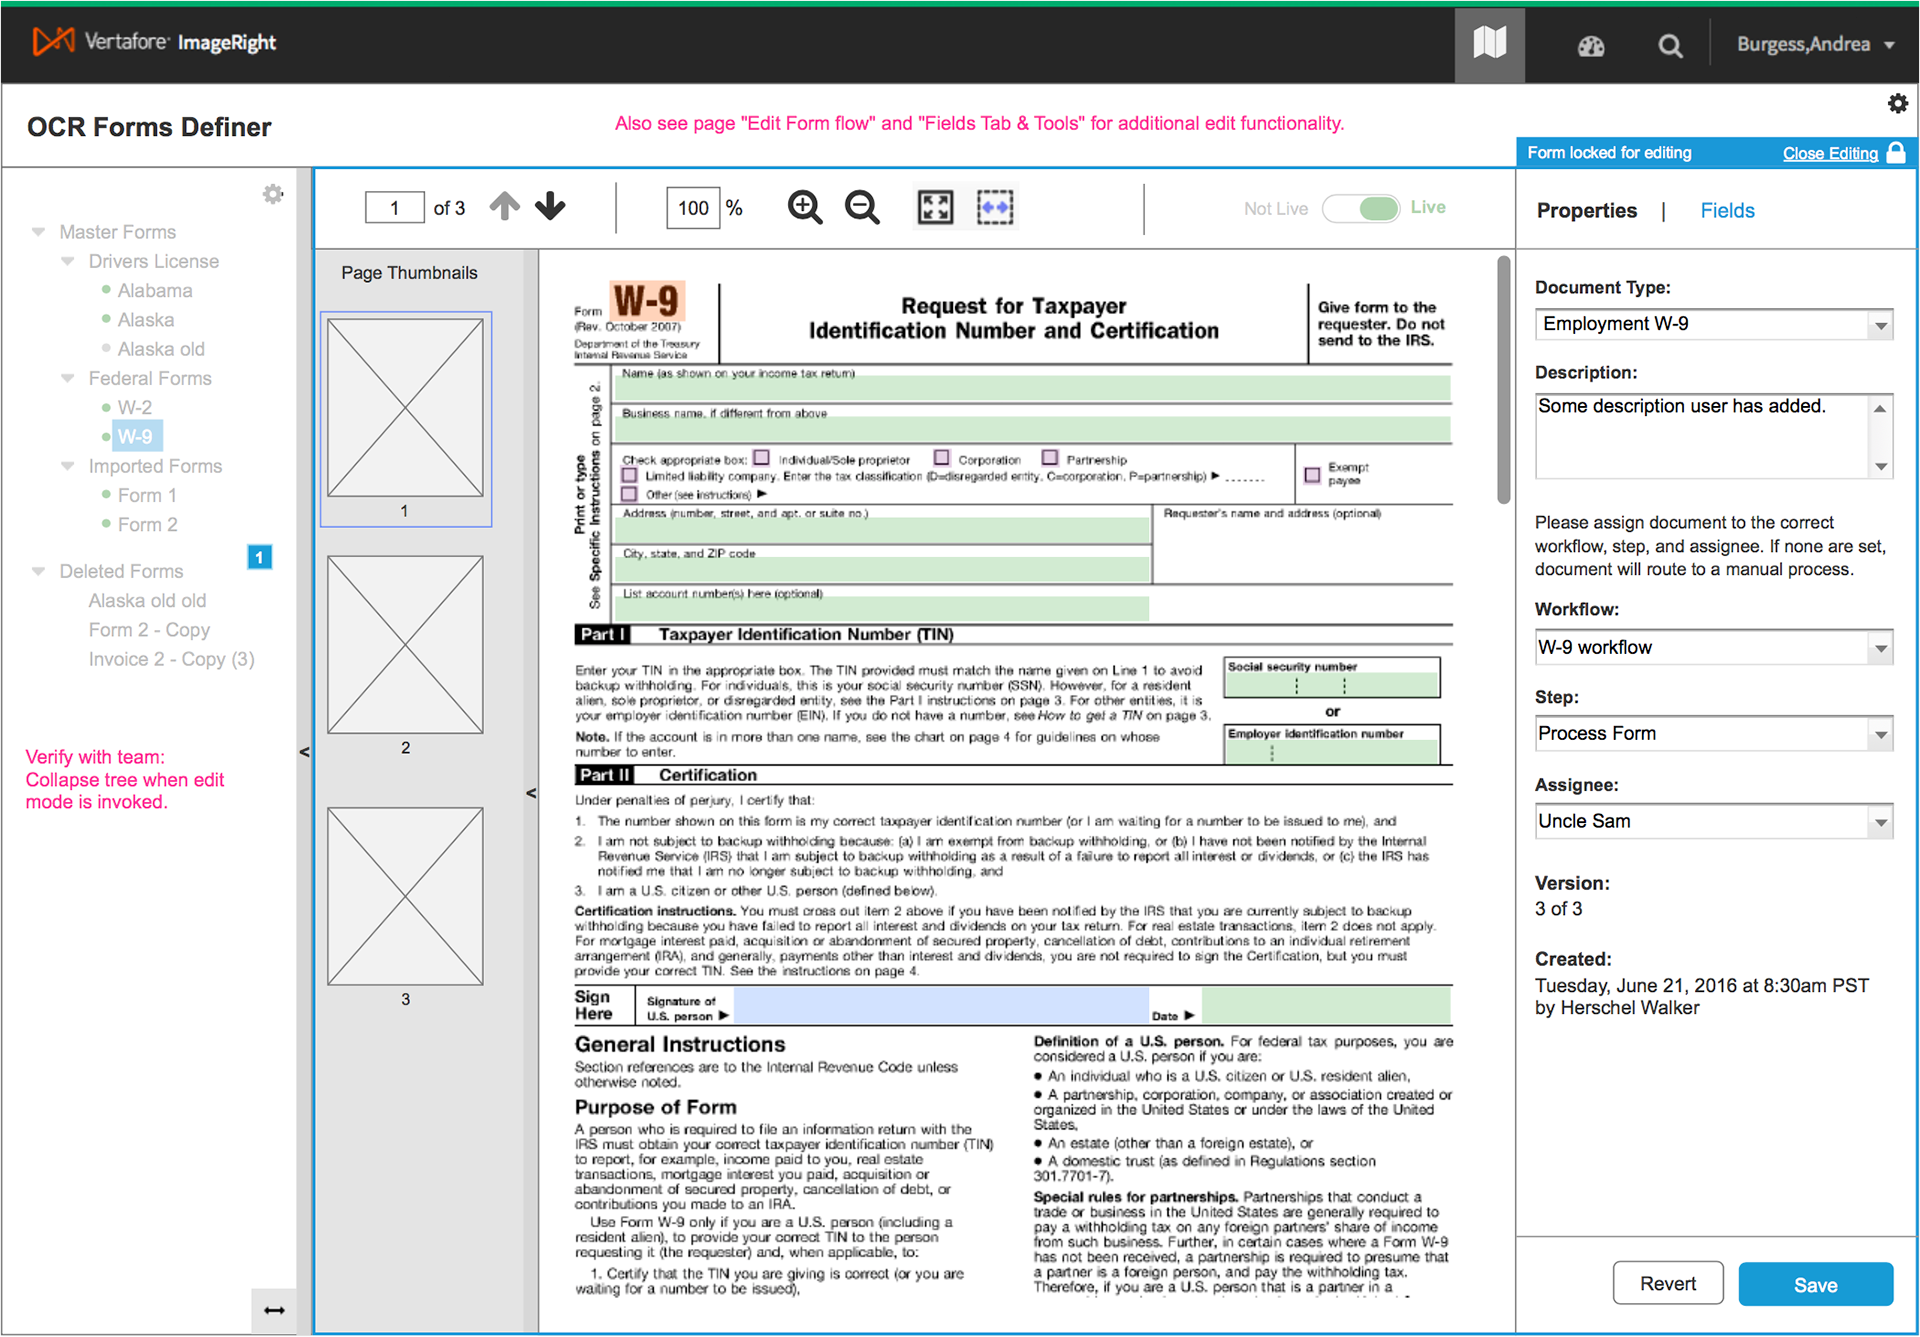Image resolution: width=1920 pixels, height=1337 pixels.
Task: Switch to the Fields tab
Action: [1727, 211]
